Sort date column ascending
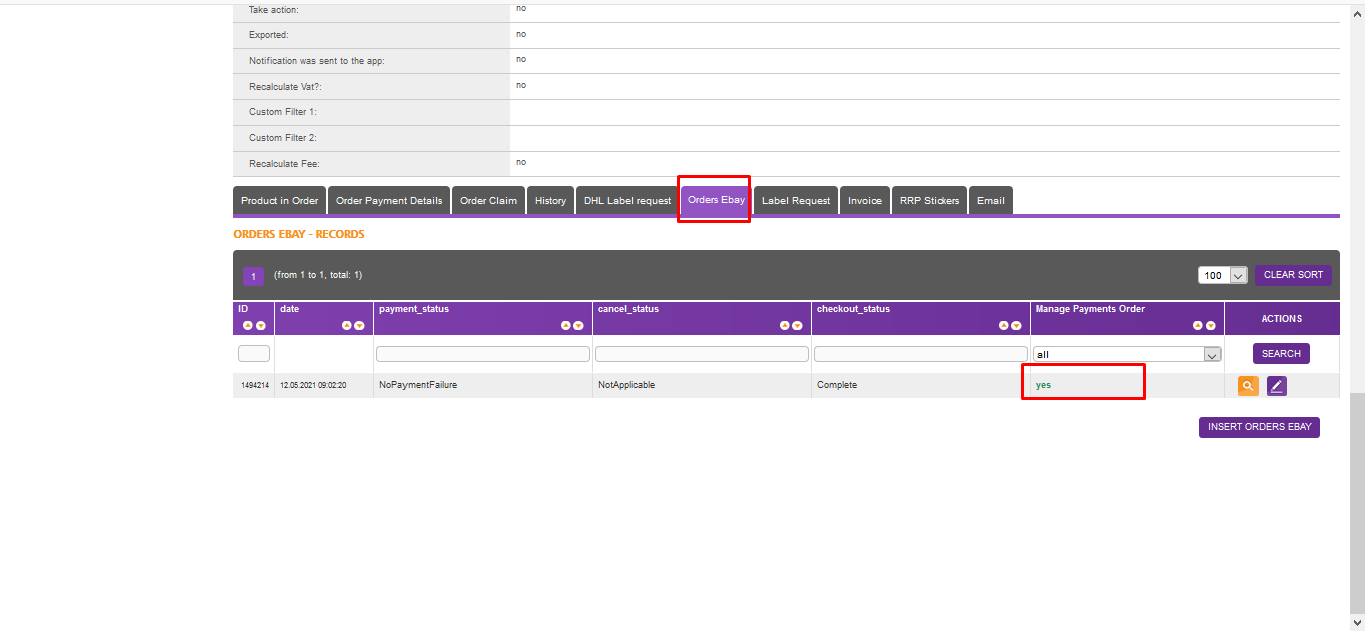 (347, 325)
